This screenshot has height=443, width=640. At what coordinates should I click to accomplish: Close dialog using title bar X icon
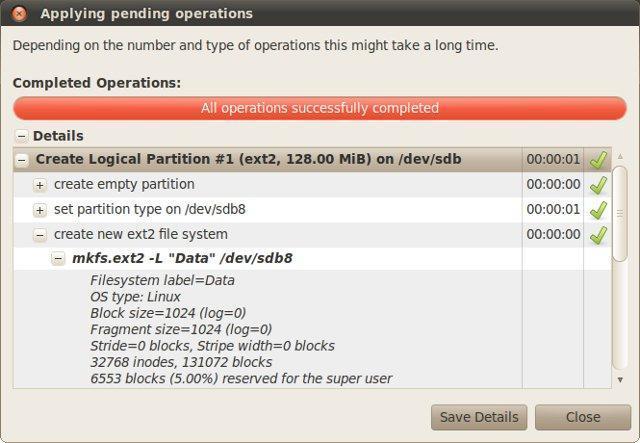point(19,14)
